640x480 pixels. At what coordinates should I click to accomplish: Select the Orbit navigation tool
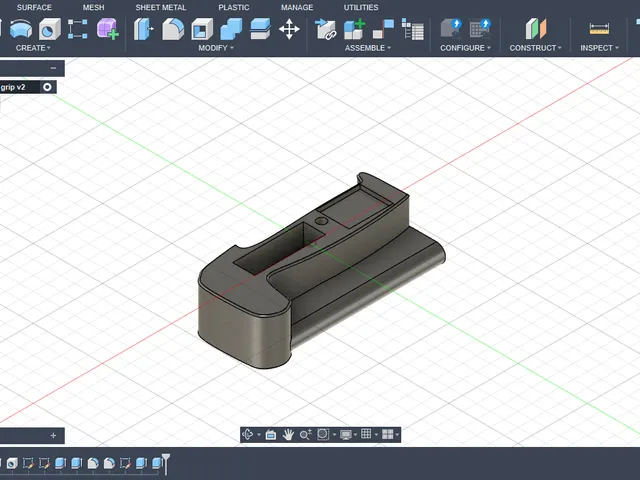(x=248, y=434)
